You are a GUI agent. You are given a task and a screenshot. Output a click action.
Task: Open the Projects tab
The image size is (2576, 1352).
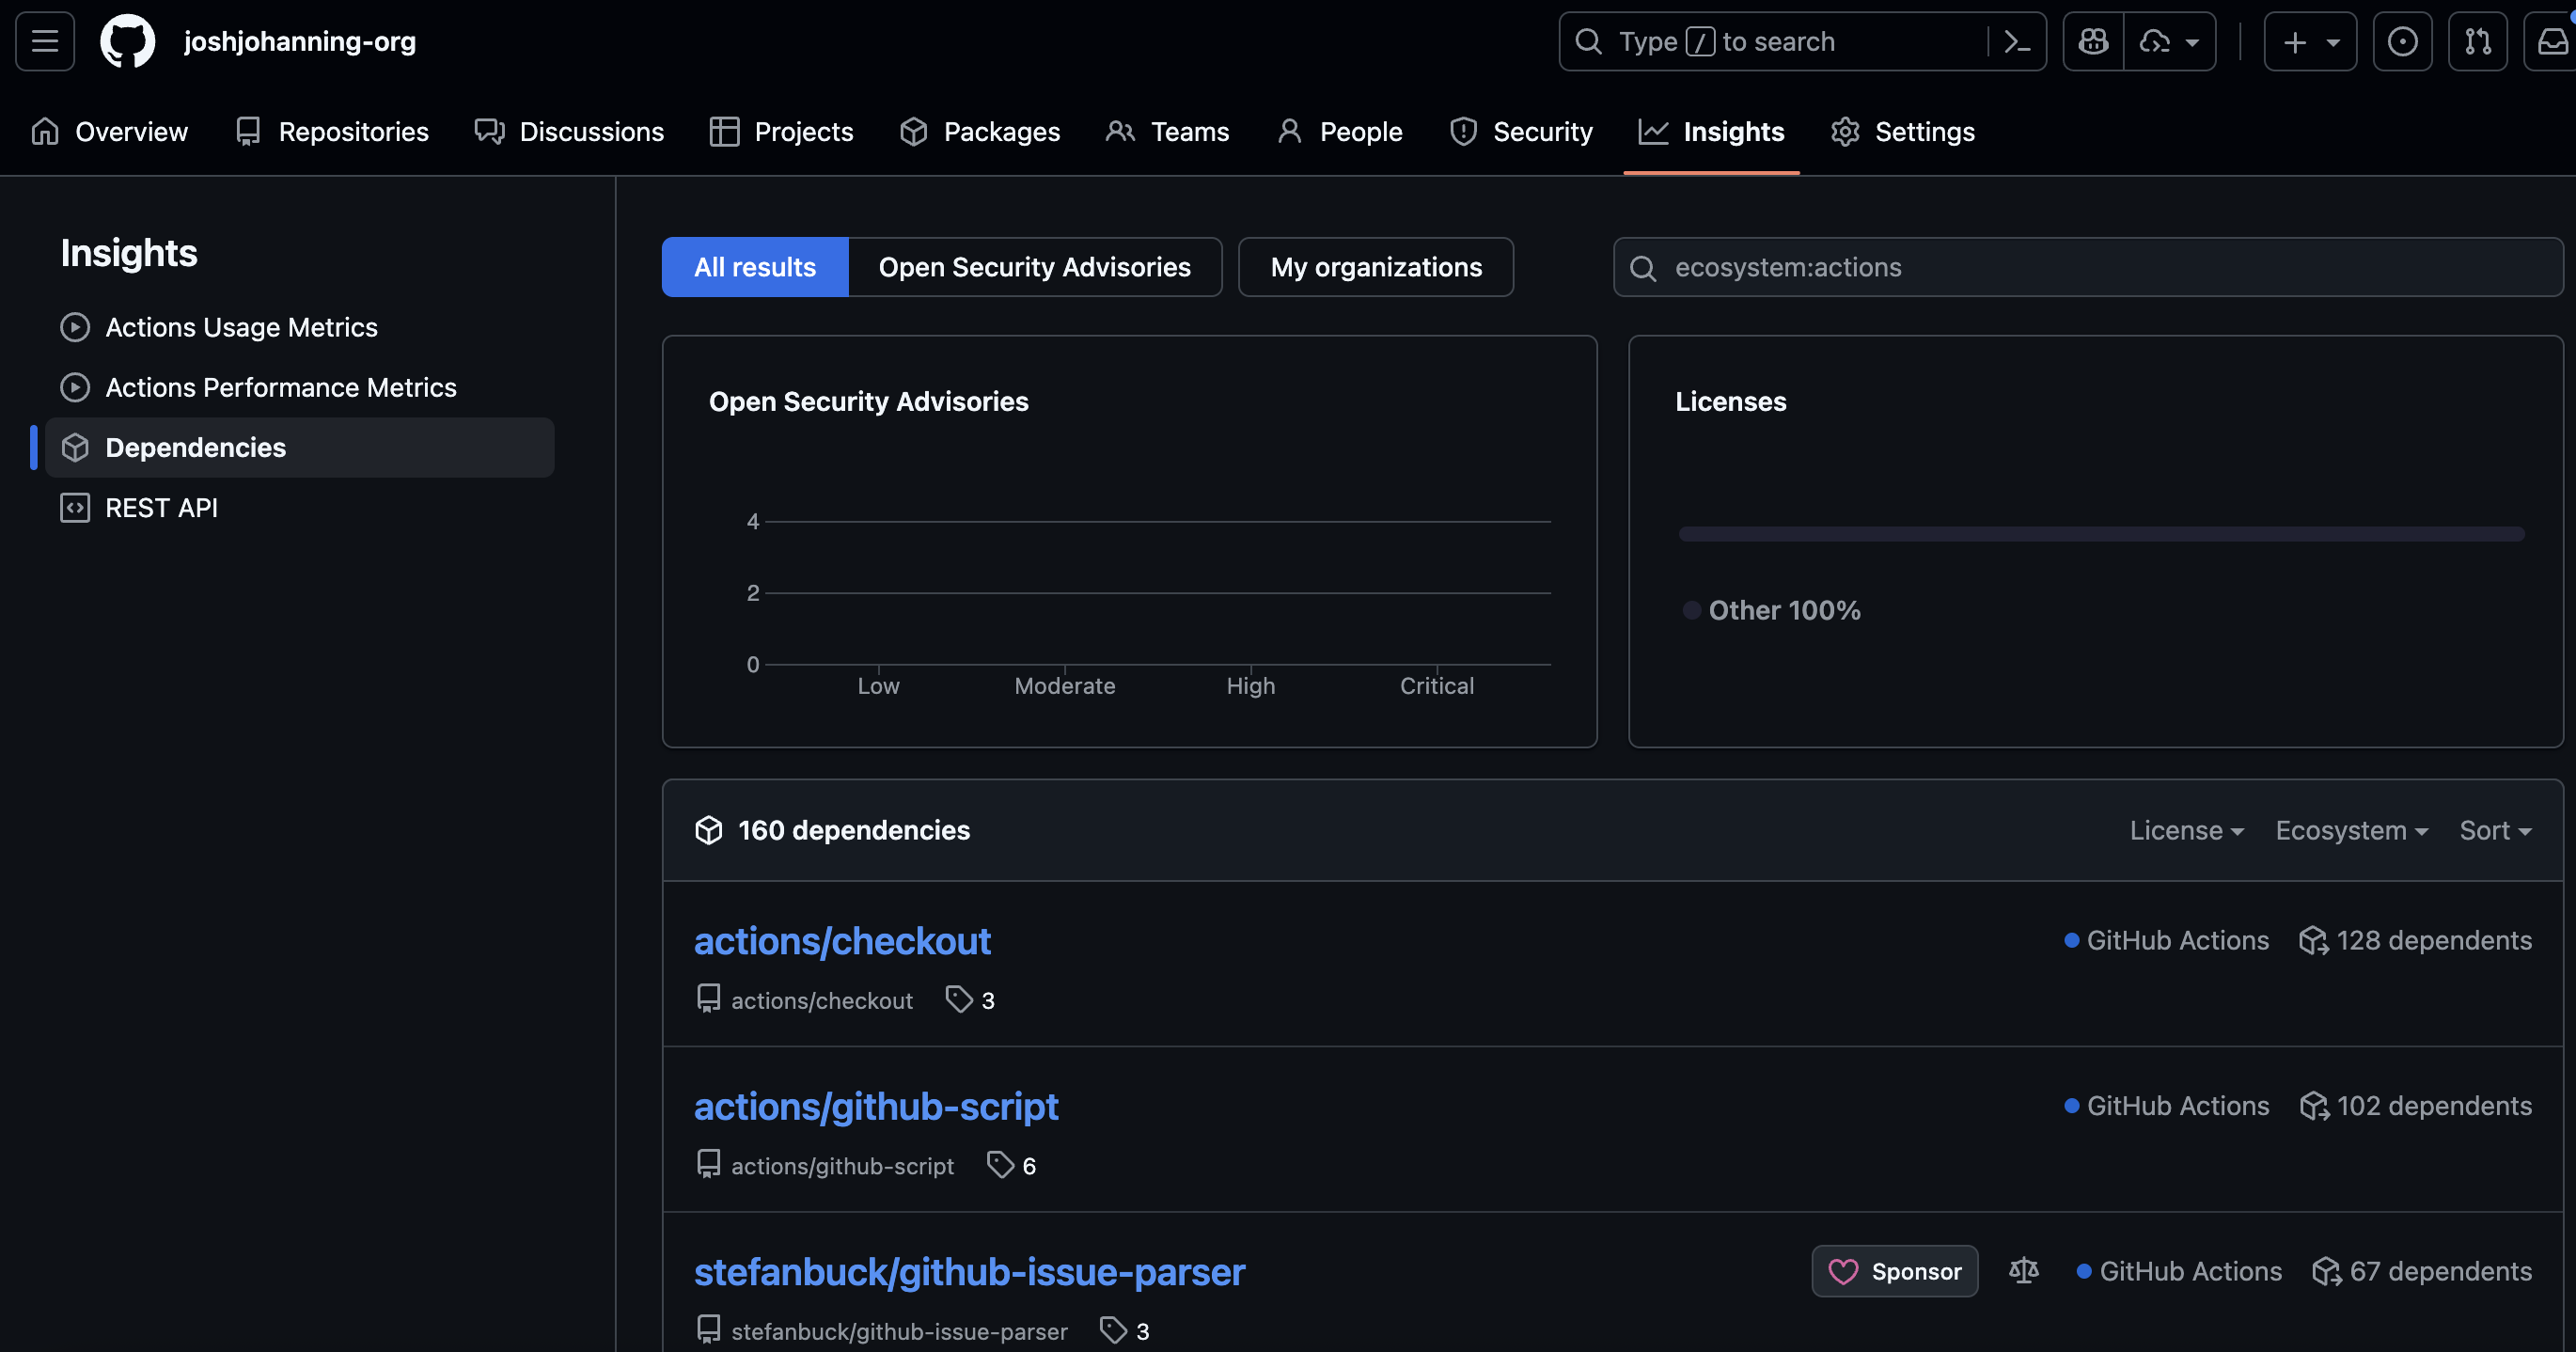782,131
